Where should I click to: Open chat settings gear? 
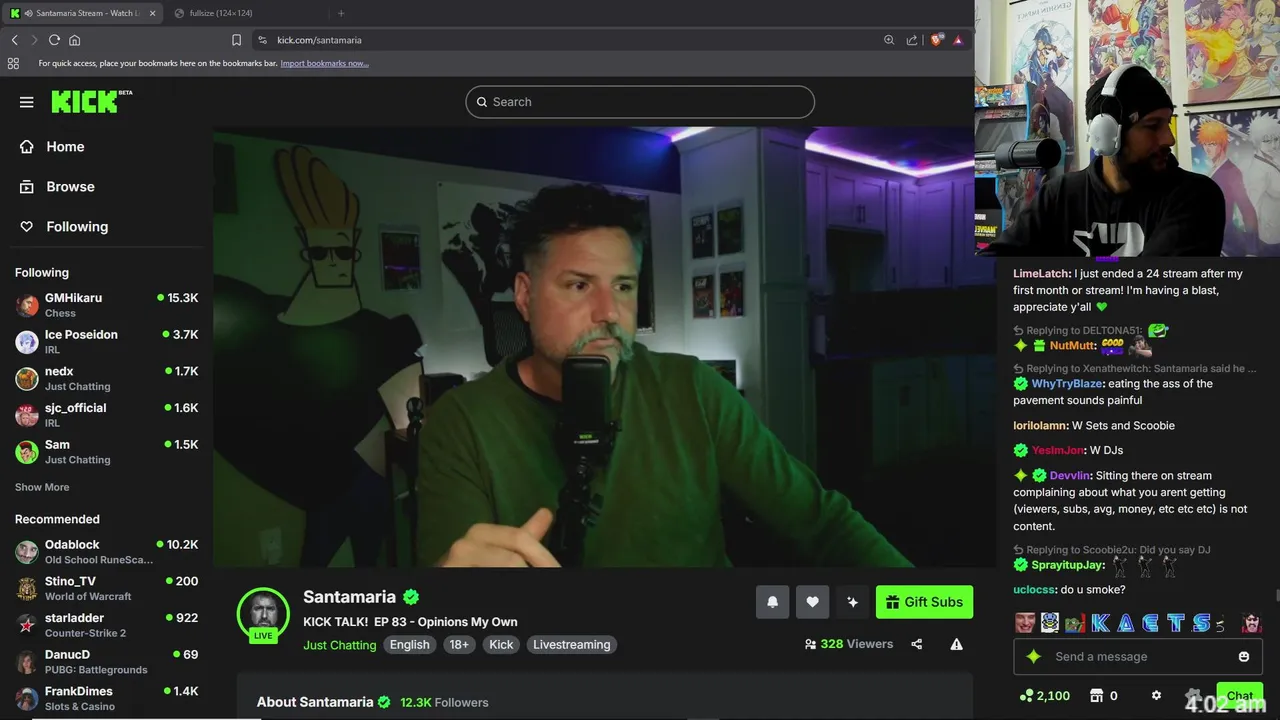1156,696
